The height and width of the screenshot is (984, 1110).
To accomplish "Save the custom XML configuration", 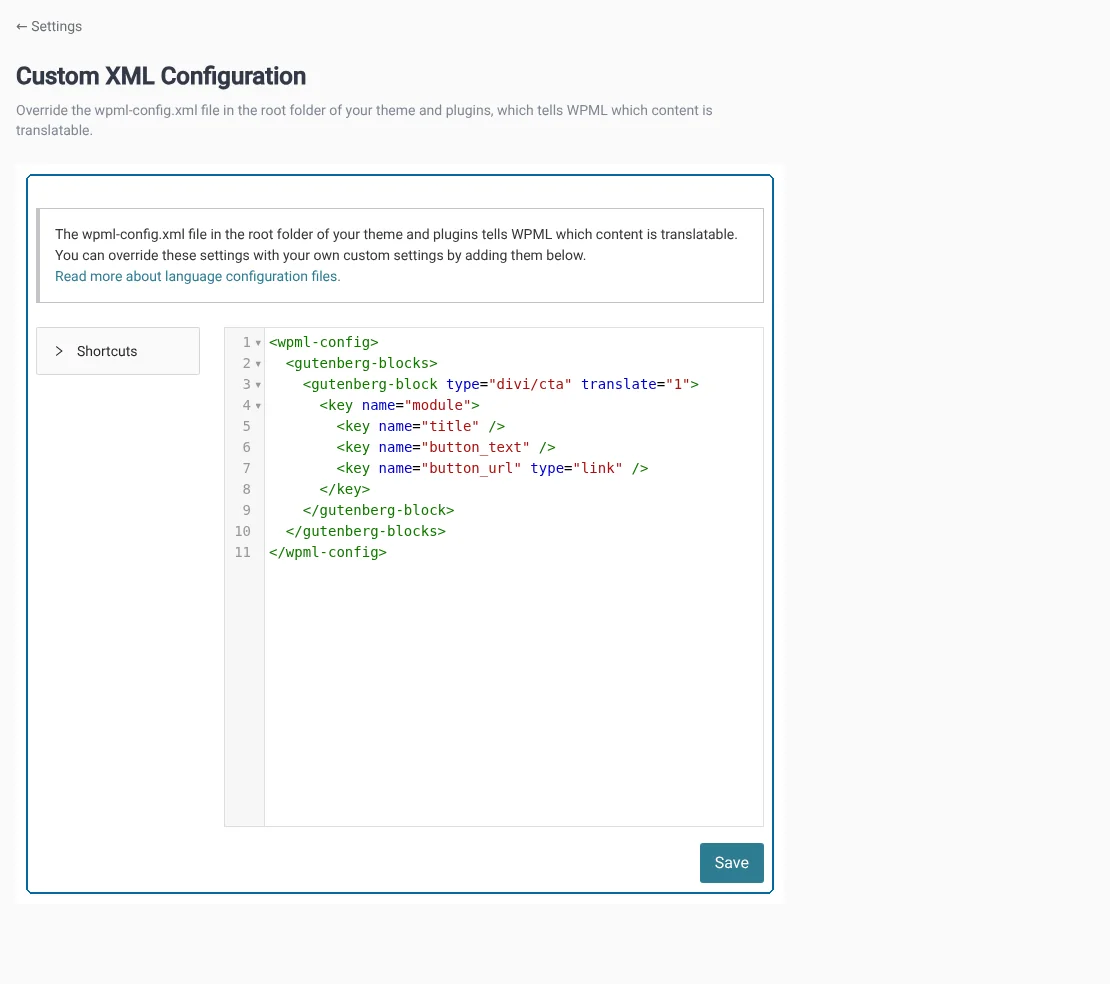I will pyautogui.click(x=731, y=862).
